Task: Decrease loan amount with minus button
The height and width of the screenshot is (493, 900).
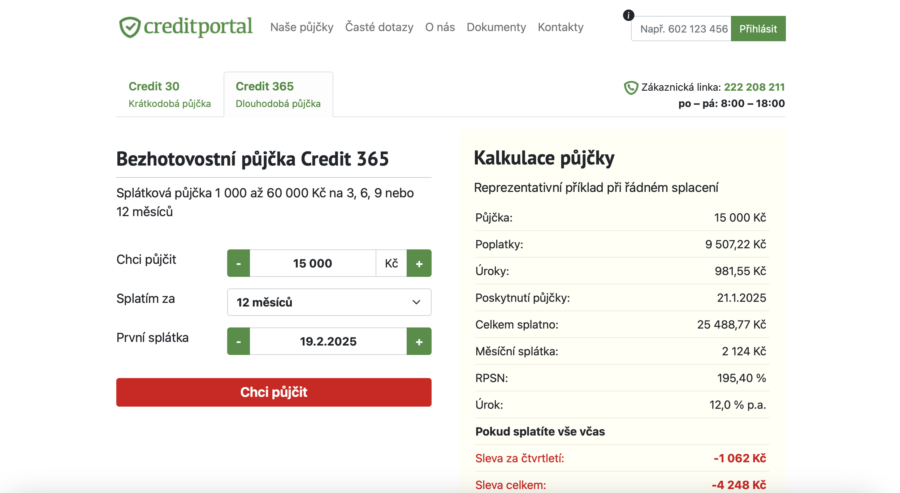Action: coord(238,263)
